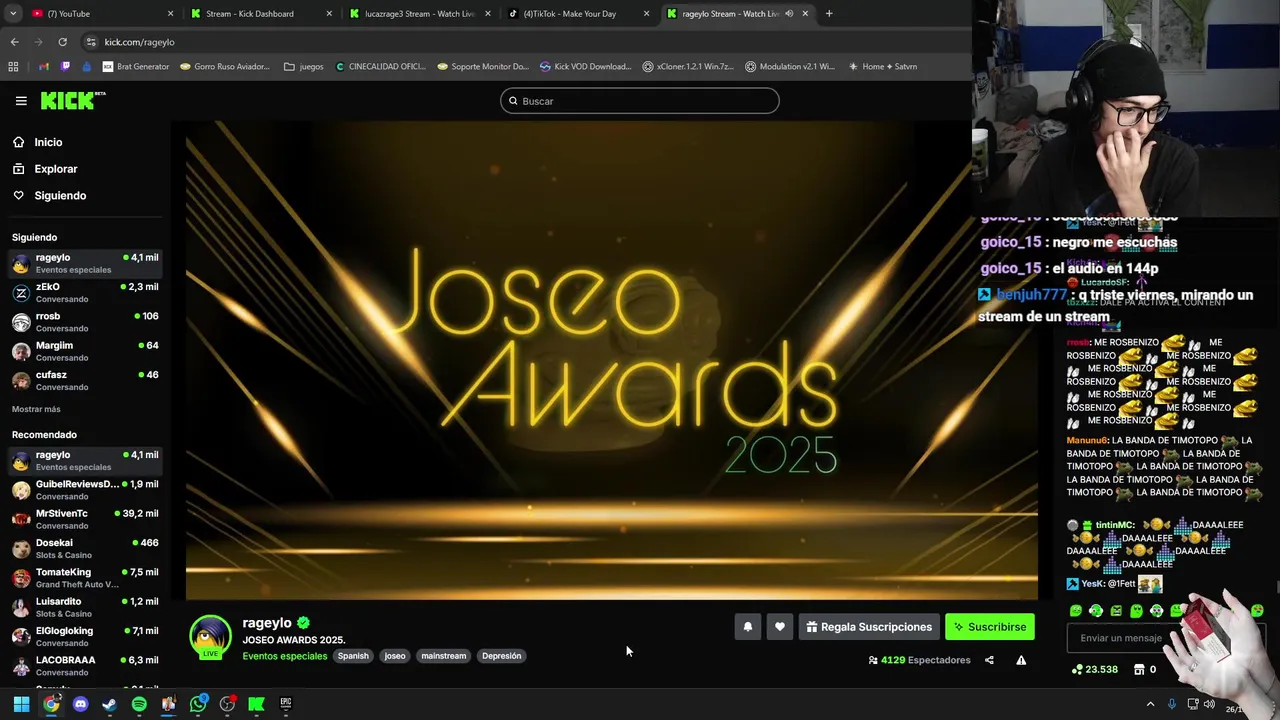The height and width of the screenshot is (720, 1280).
Task: Click the channel points 23.538 icon
Action: (x=1077, y=669)
